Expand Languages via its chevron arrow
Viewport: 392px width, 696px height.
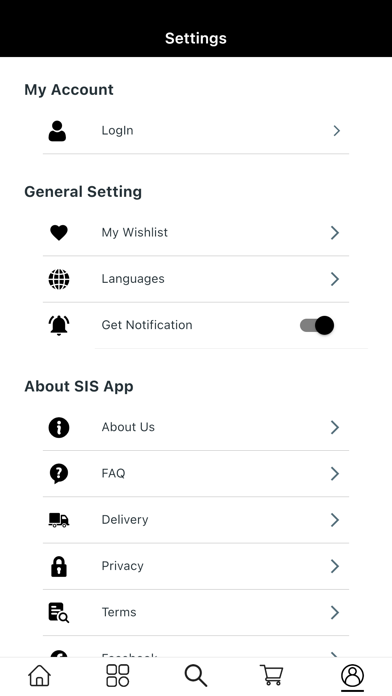(335, 279)
